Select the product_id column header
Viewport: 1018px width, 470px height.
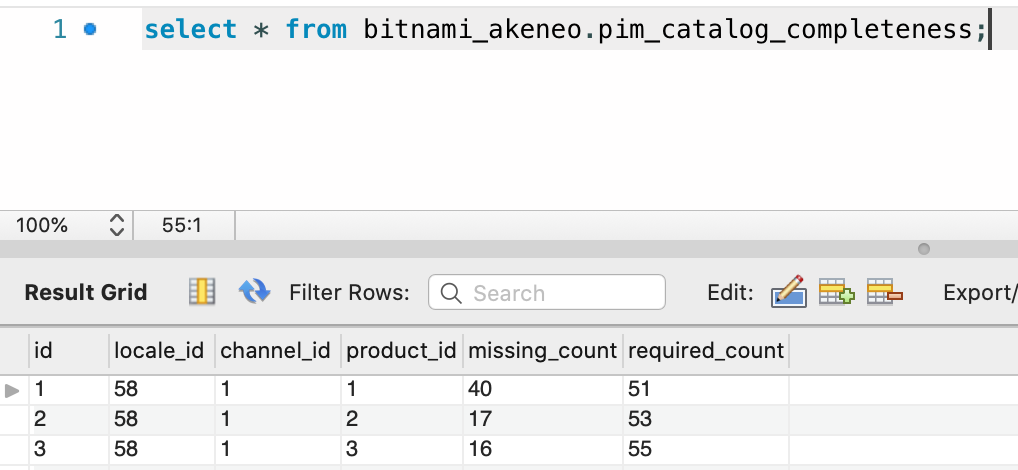(x=402, y=351)
